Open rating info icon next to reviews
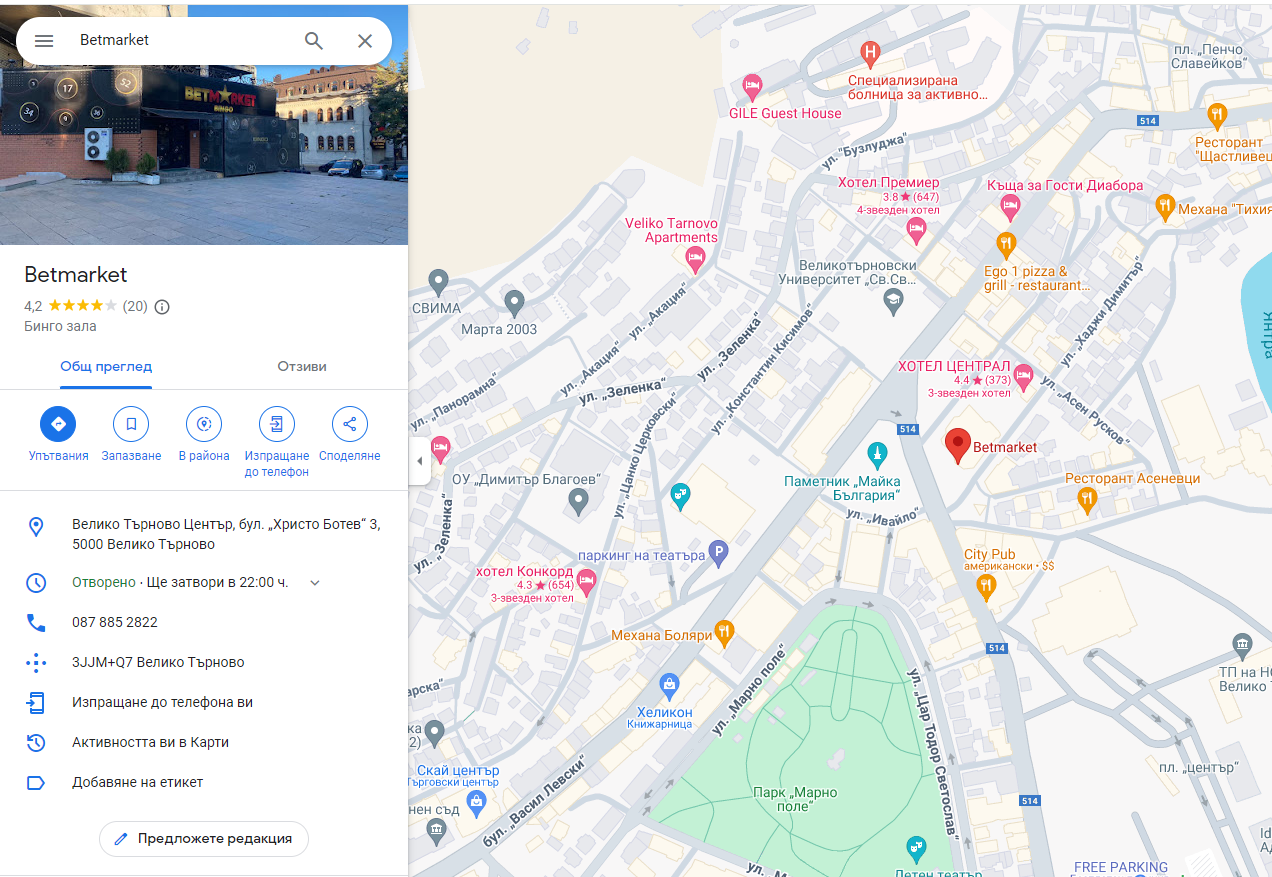 coord(162,307)
